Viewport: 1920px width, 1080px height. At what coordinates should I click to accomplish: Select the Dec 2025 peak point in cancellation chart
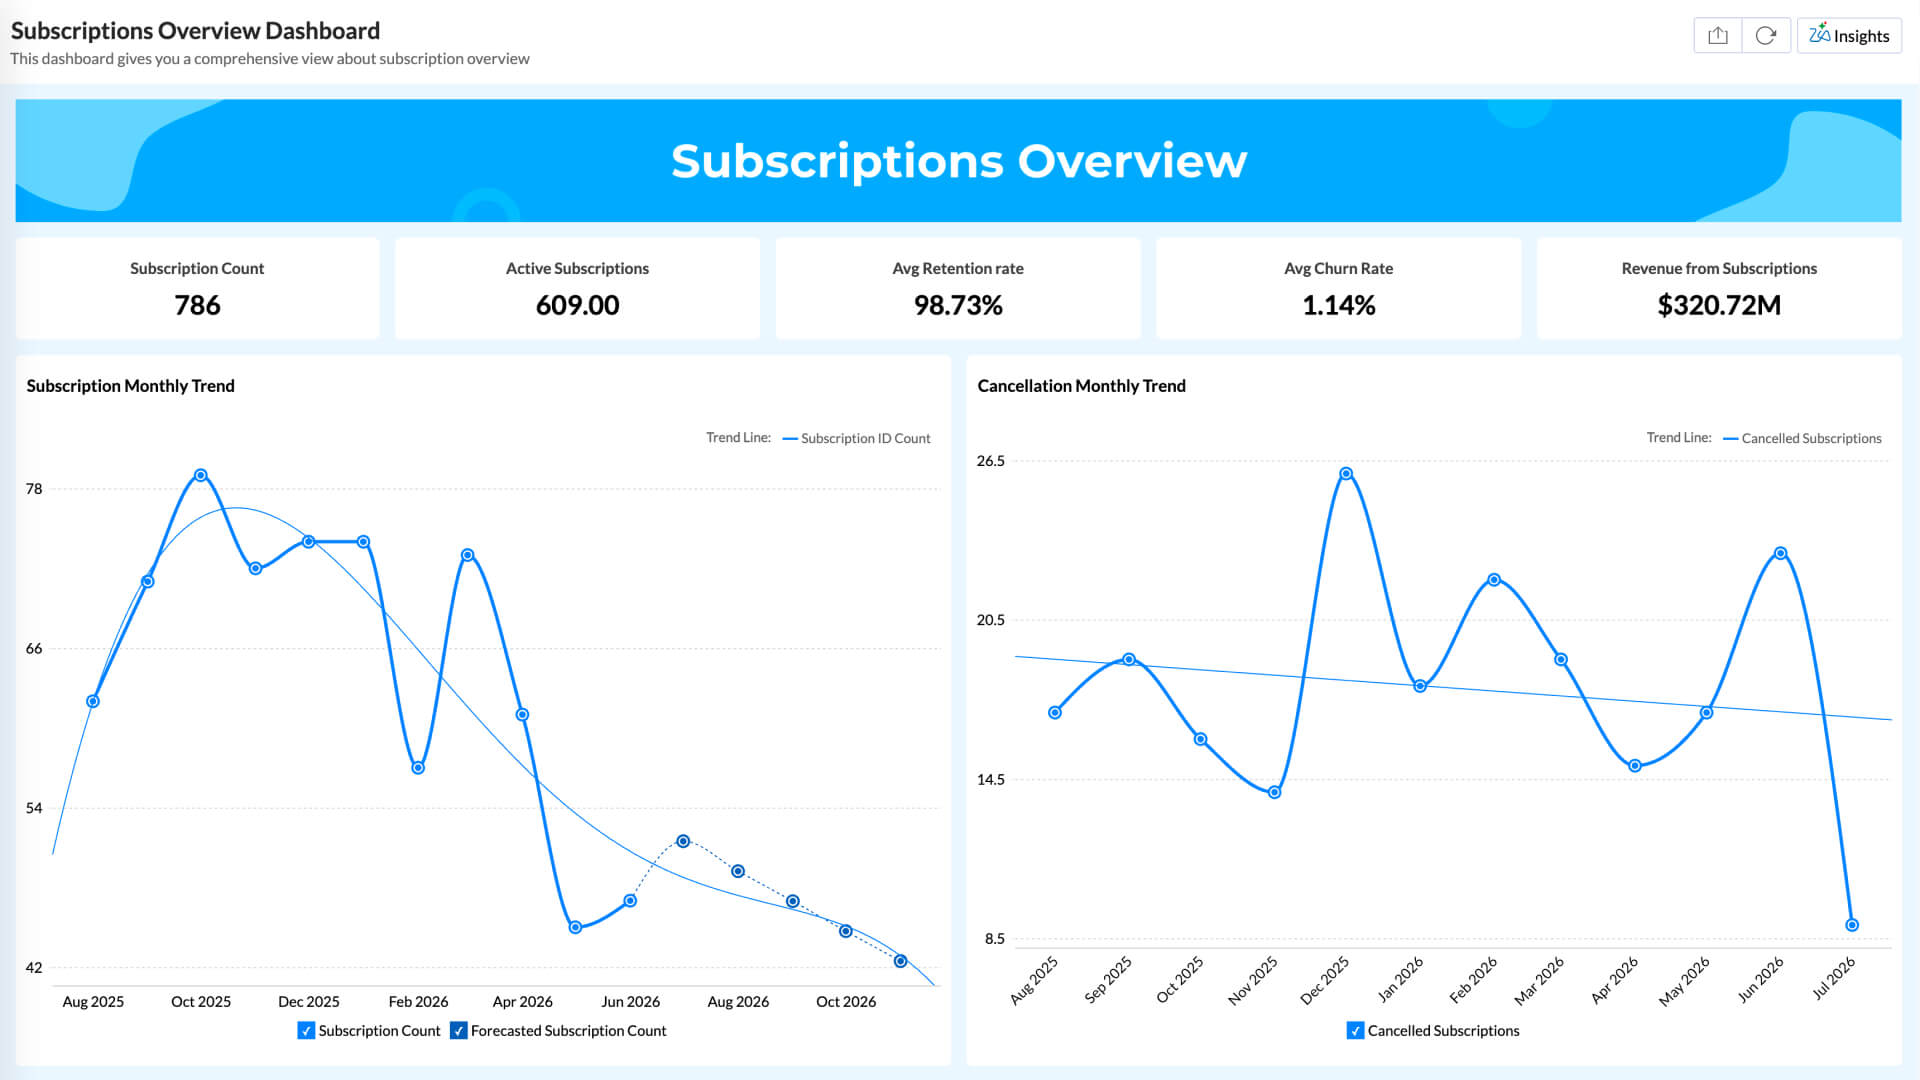pyautogui.click(x=1346, y=474)
